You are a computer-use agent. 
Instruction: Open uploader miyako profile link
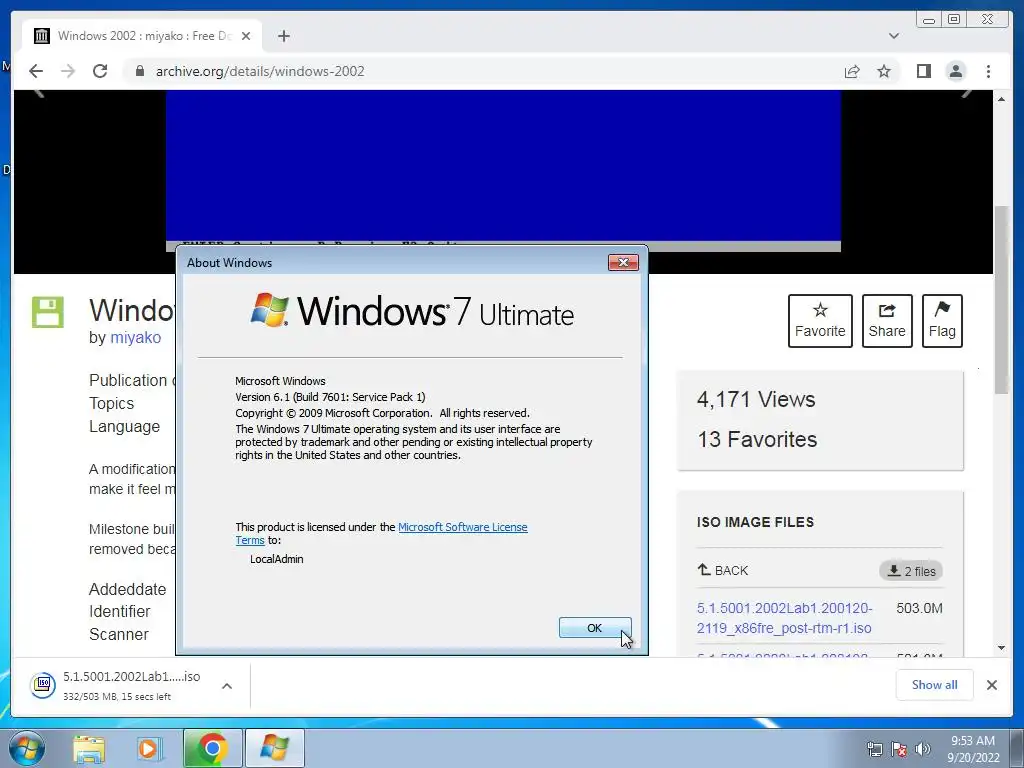click(135, 338)
